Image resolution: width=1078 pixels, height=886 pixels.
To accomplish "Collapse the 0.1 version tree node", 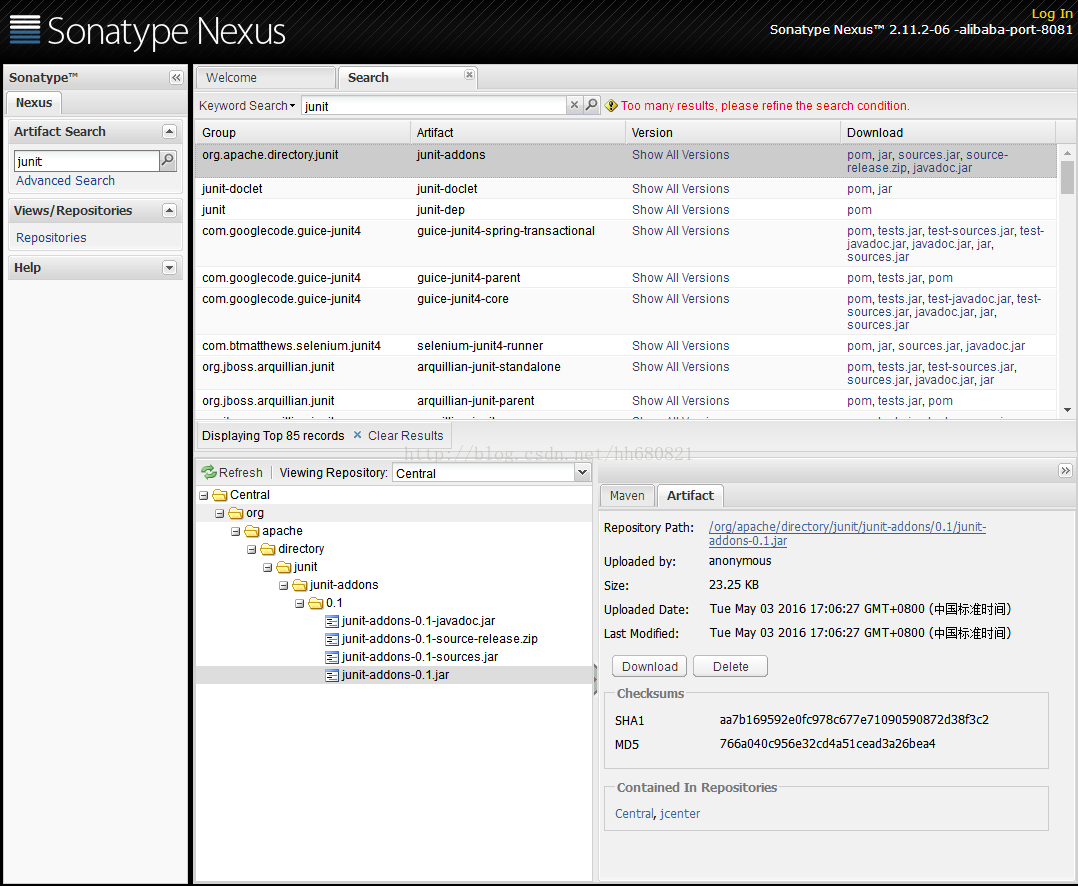I will [x=300, y=603].
